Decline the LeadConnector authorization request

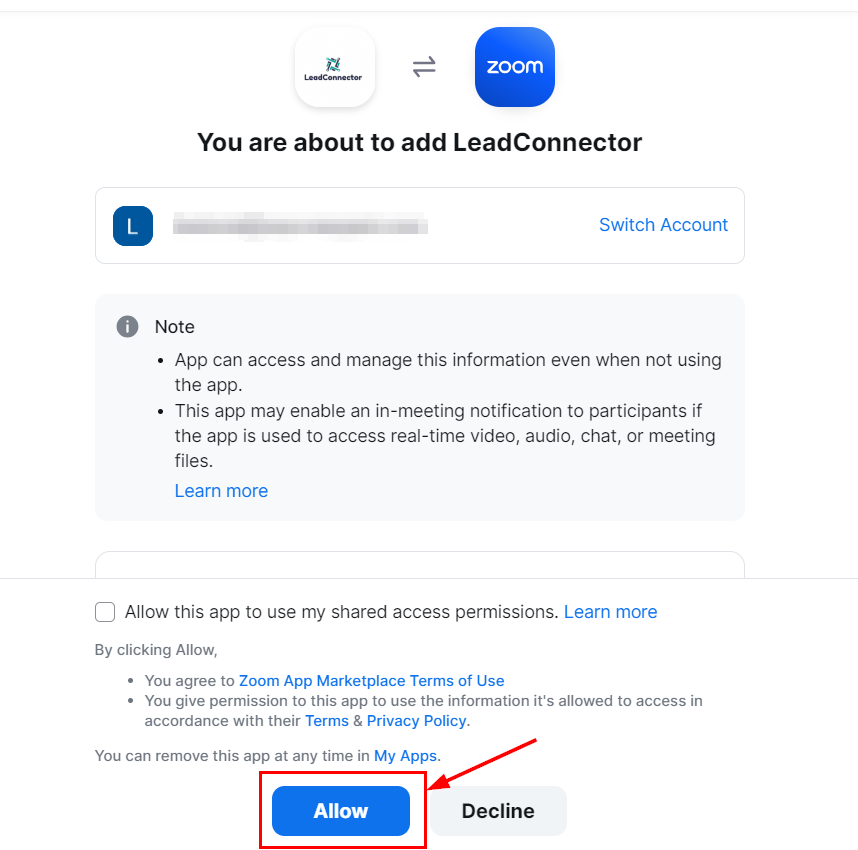(x=498, y=810)
